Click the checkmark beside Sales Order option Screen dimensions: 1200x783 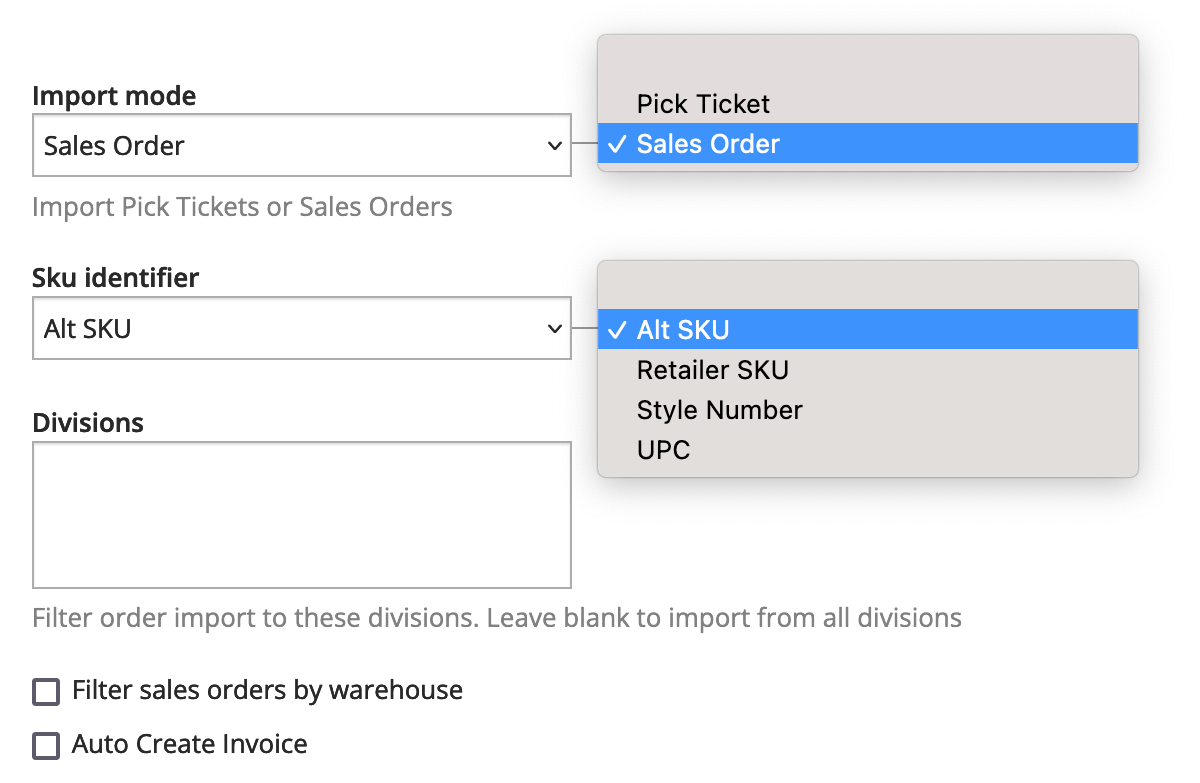coord(617,144)
